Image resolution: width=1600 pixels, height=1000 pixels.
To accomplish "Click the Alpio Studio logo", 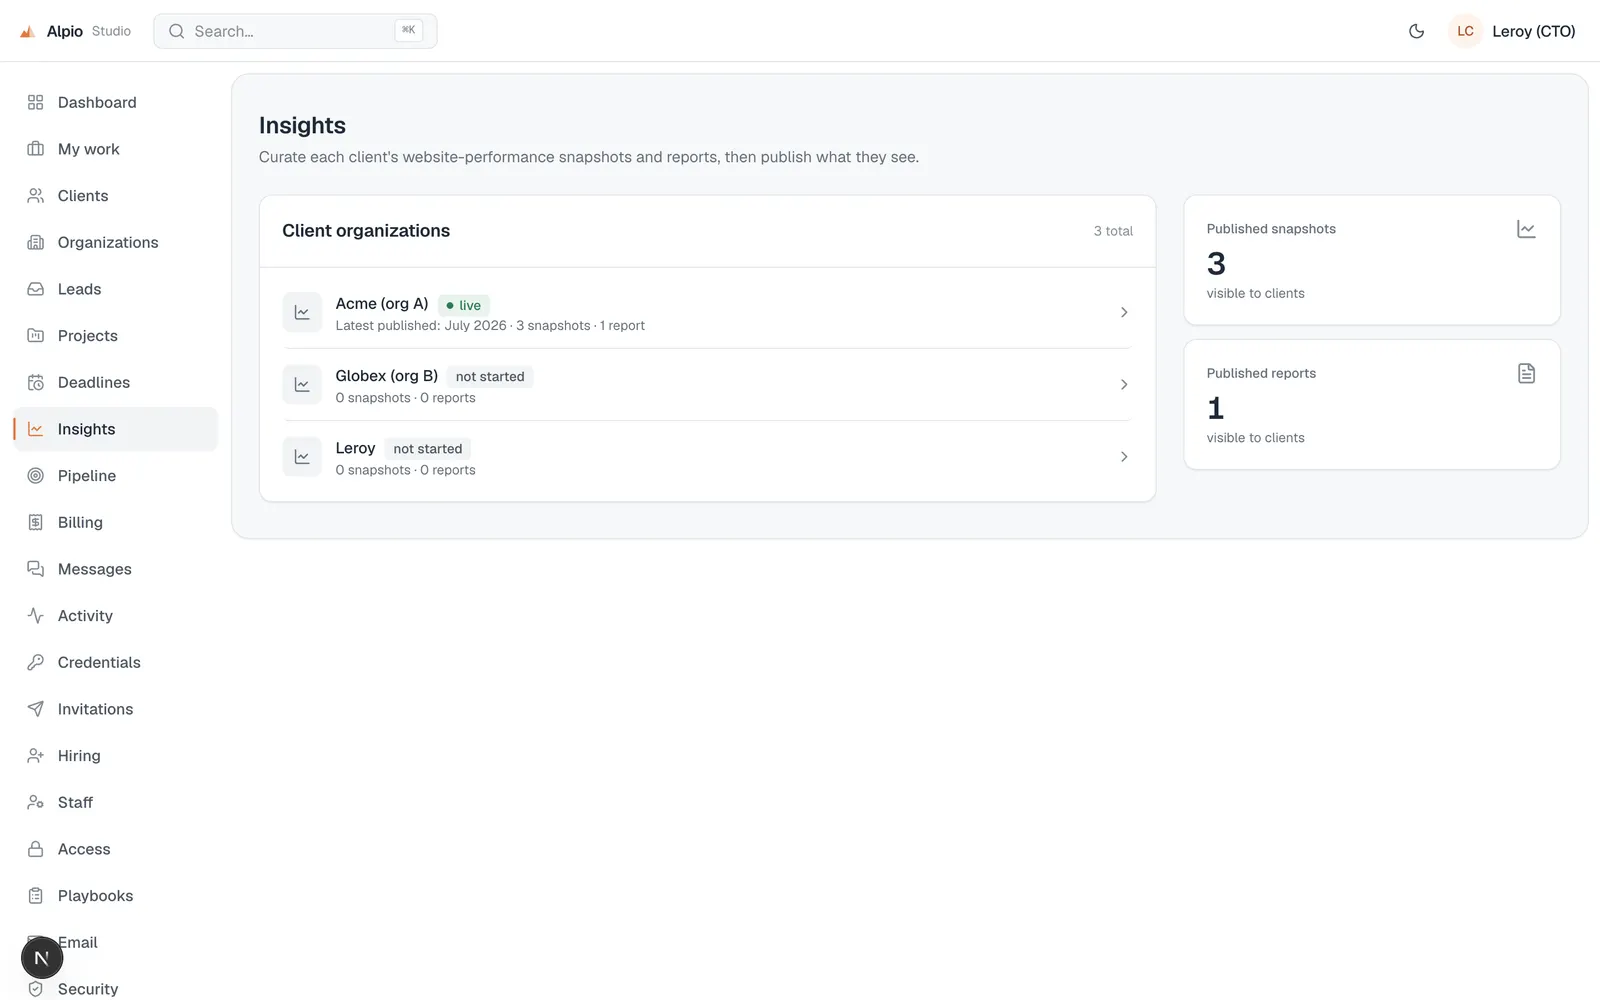I will tap(75, 31).
